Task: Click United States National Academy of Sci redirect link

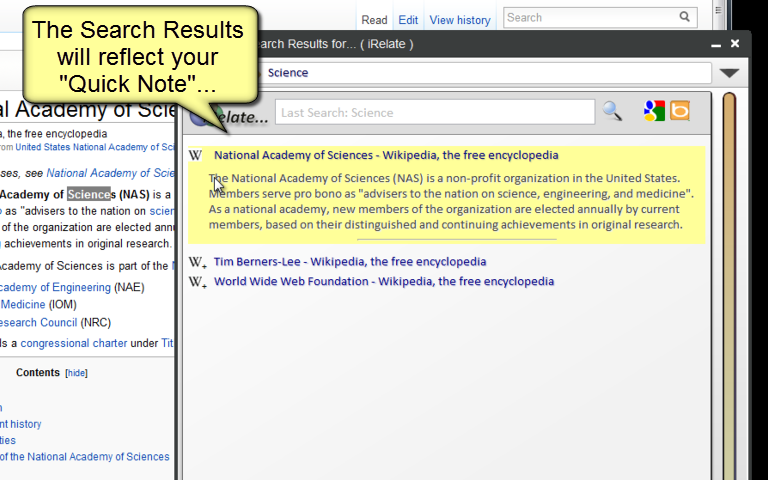Action: pos(95,147)
